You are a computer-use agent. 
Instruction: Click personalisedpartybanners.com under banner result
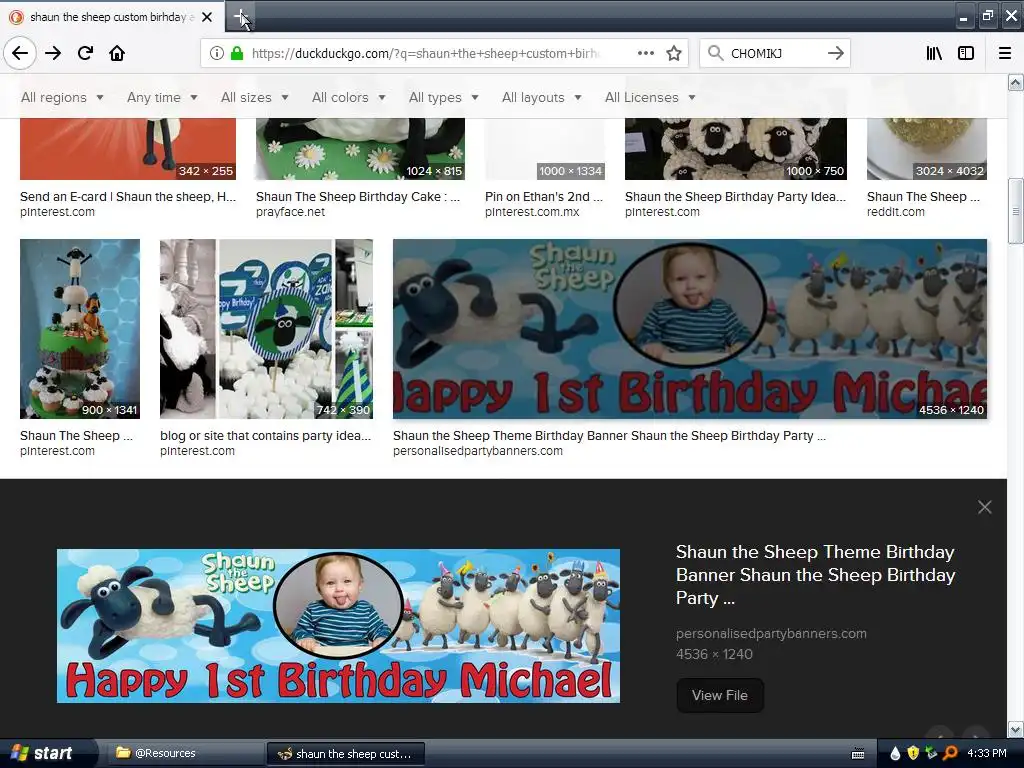(x=478, y=451)
